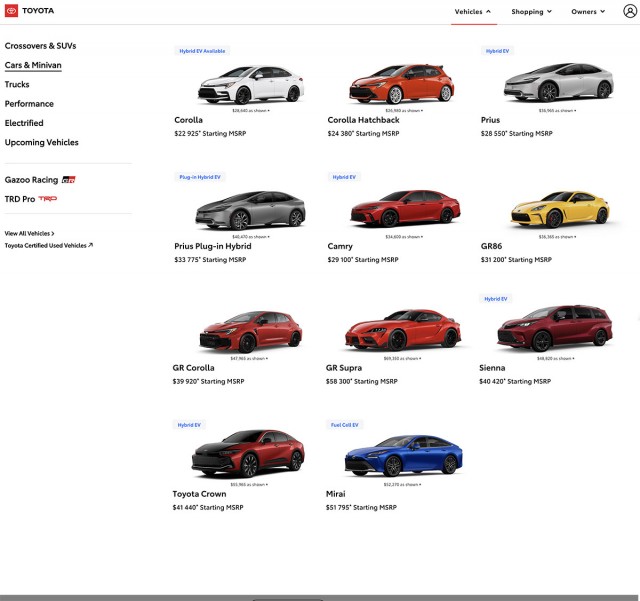Select the Performance category
The width and height of the screenshot is (640, 601).
coord(29,104)
